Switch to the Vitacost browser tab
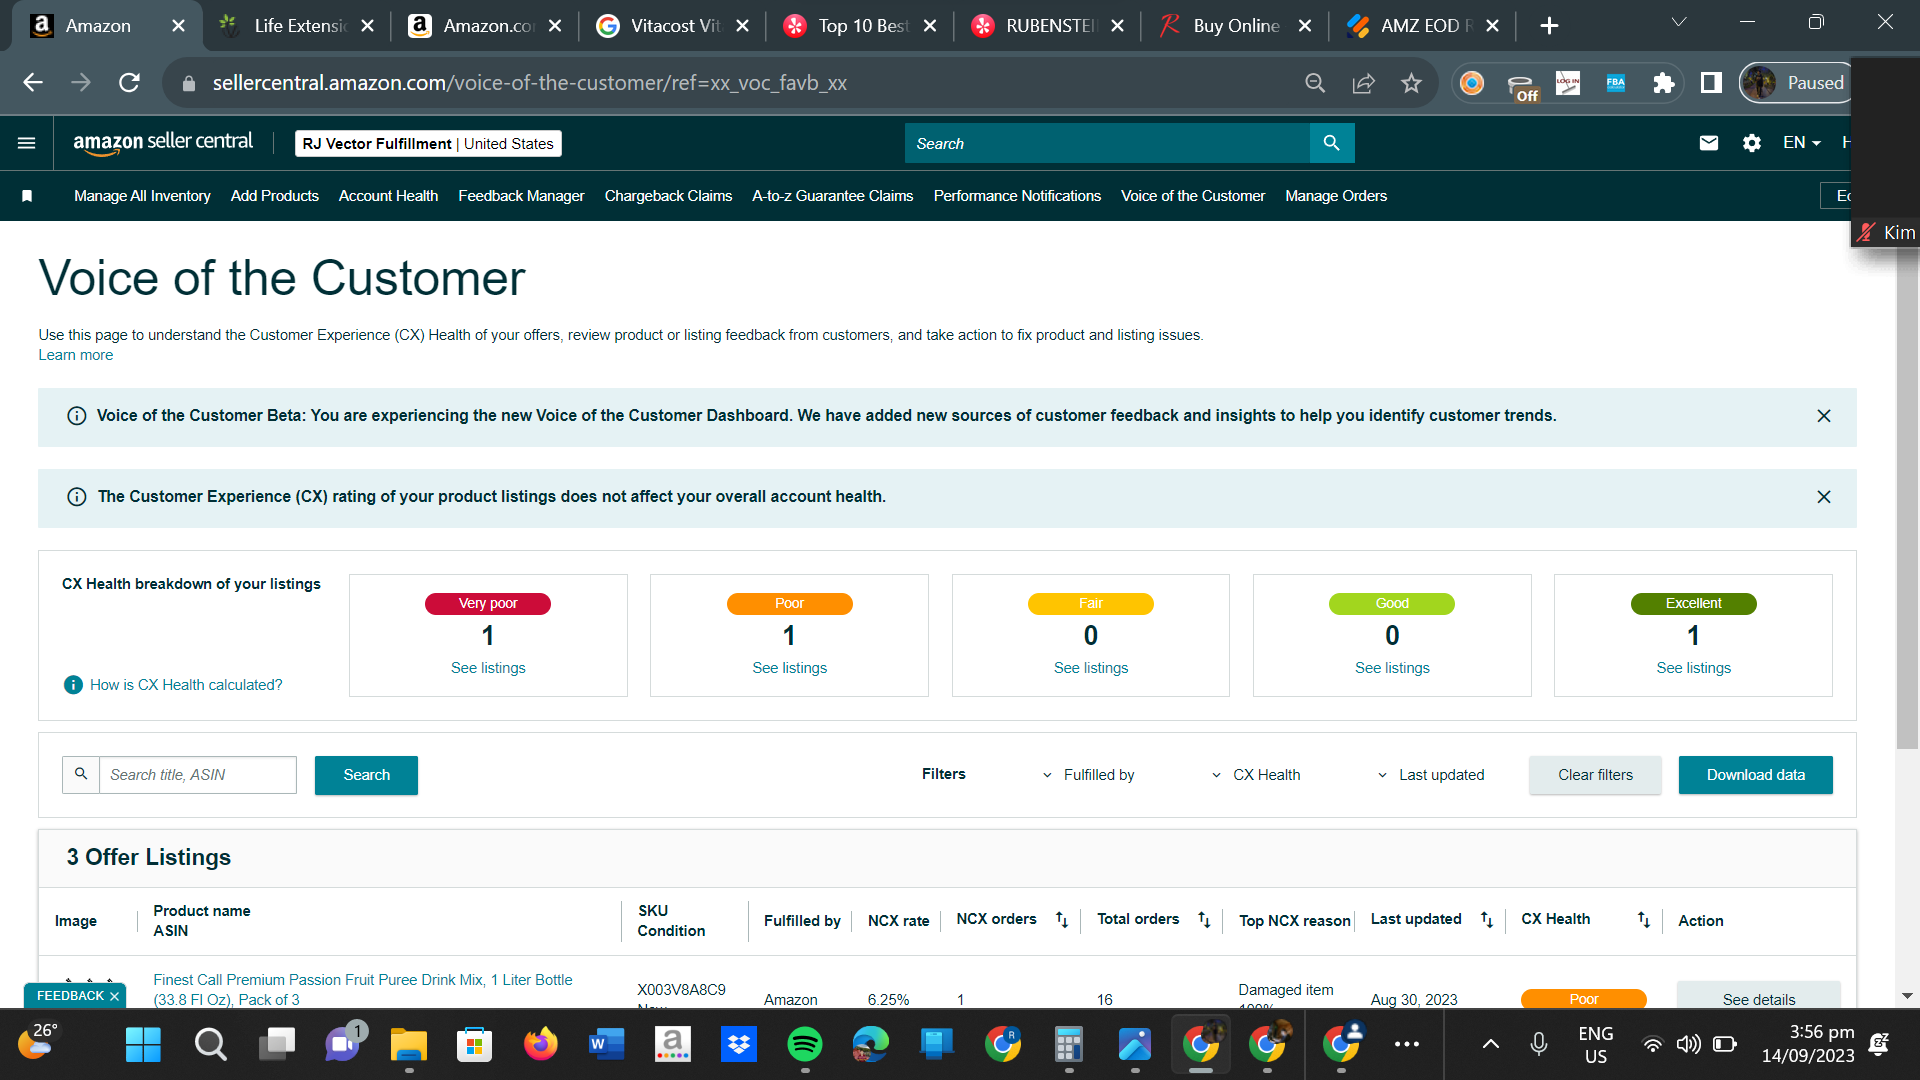The height and width of the screenshot is (1080, 1920). click(x=672, y=26)
